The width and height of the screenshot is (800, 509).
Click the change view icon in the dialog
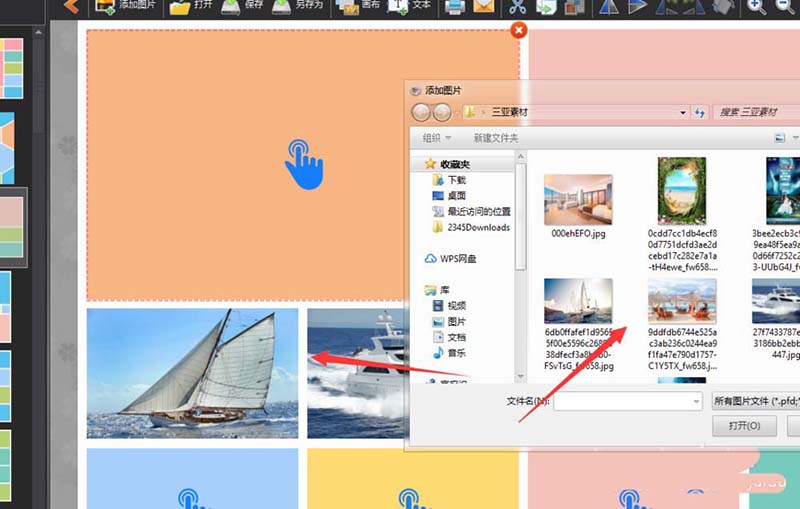779,138
